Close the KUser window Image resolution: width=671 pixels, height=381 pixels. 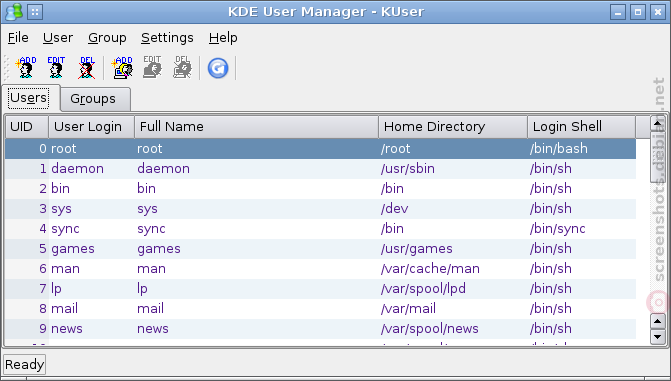coord(657,12)
